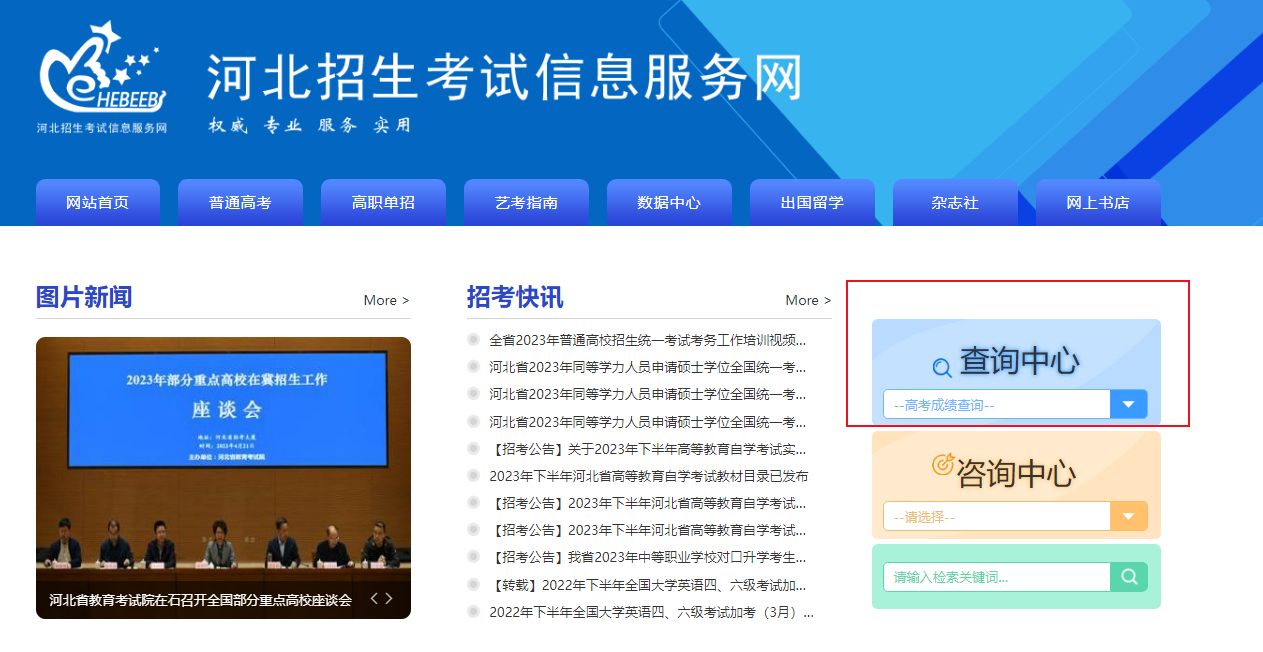Image resolution: width=1263 pixels, height=652 pixels.
Task: Open the 网站首页 nav tab
Action: [98, 202]
